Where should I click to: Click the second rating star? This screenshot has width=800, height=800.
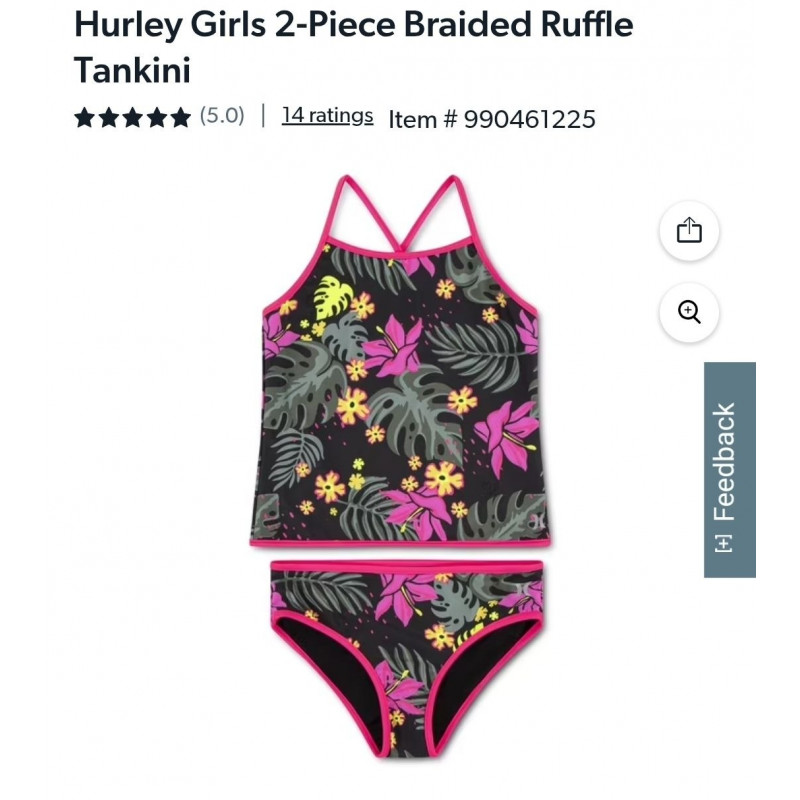108,117
